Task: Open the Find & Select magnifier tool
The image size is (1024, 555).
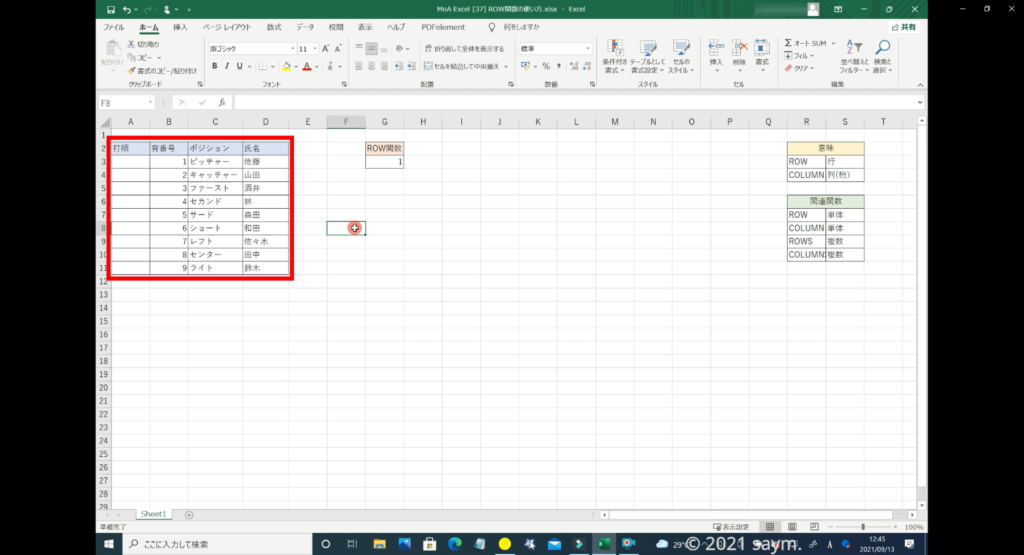Action: 882,50
